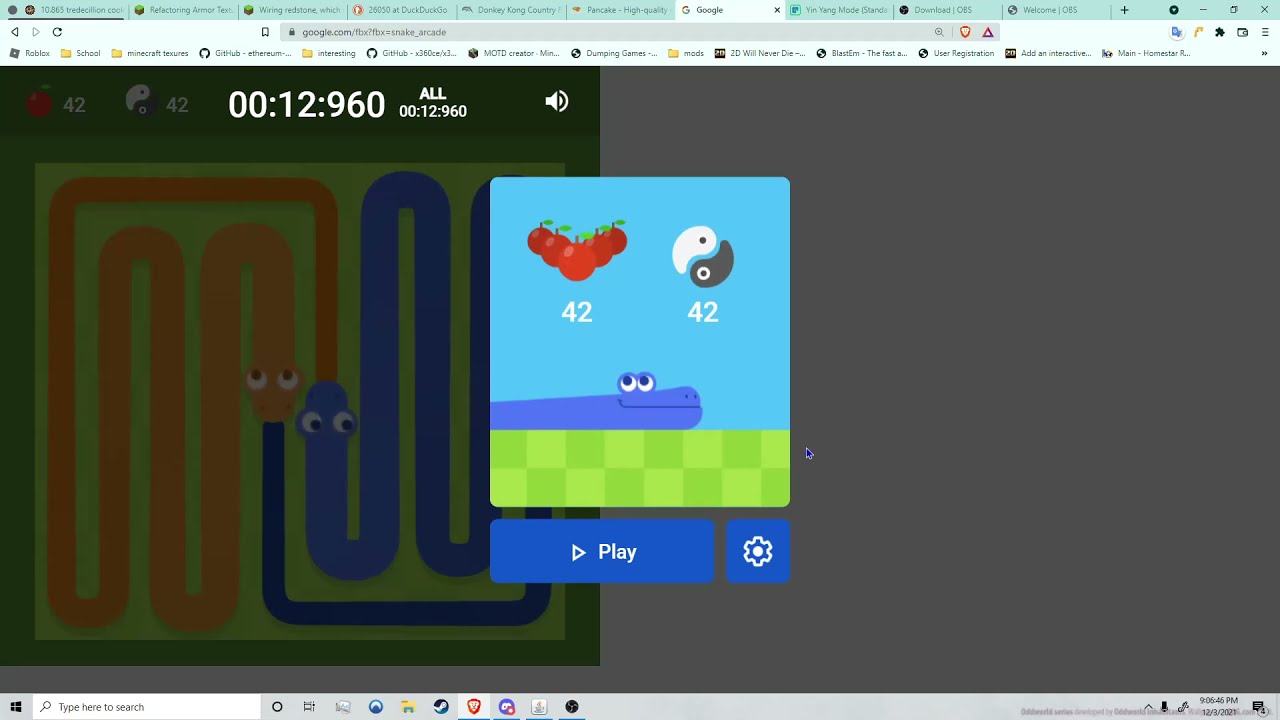Viewport: 1280px width, 720px height.
Task: Click the ALL 00:12:960 best time text
Action: pos(433,103)
